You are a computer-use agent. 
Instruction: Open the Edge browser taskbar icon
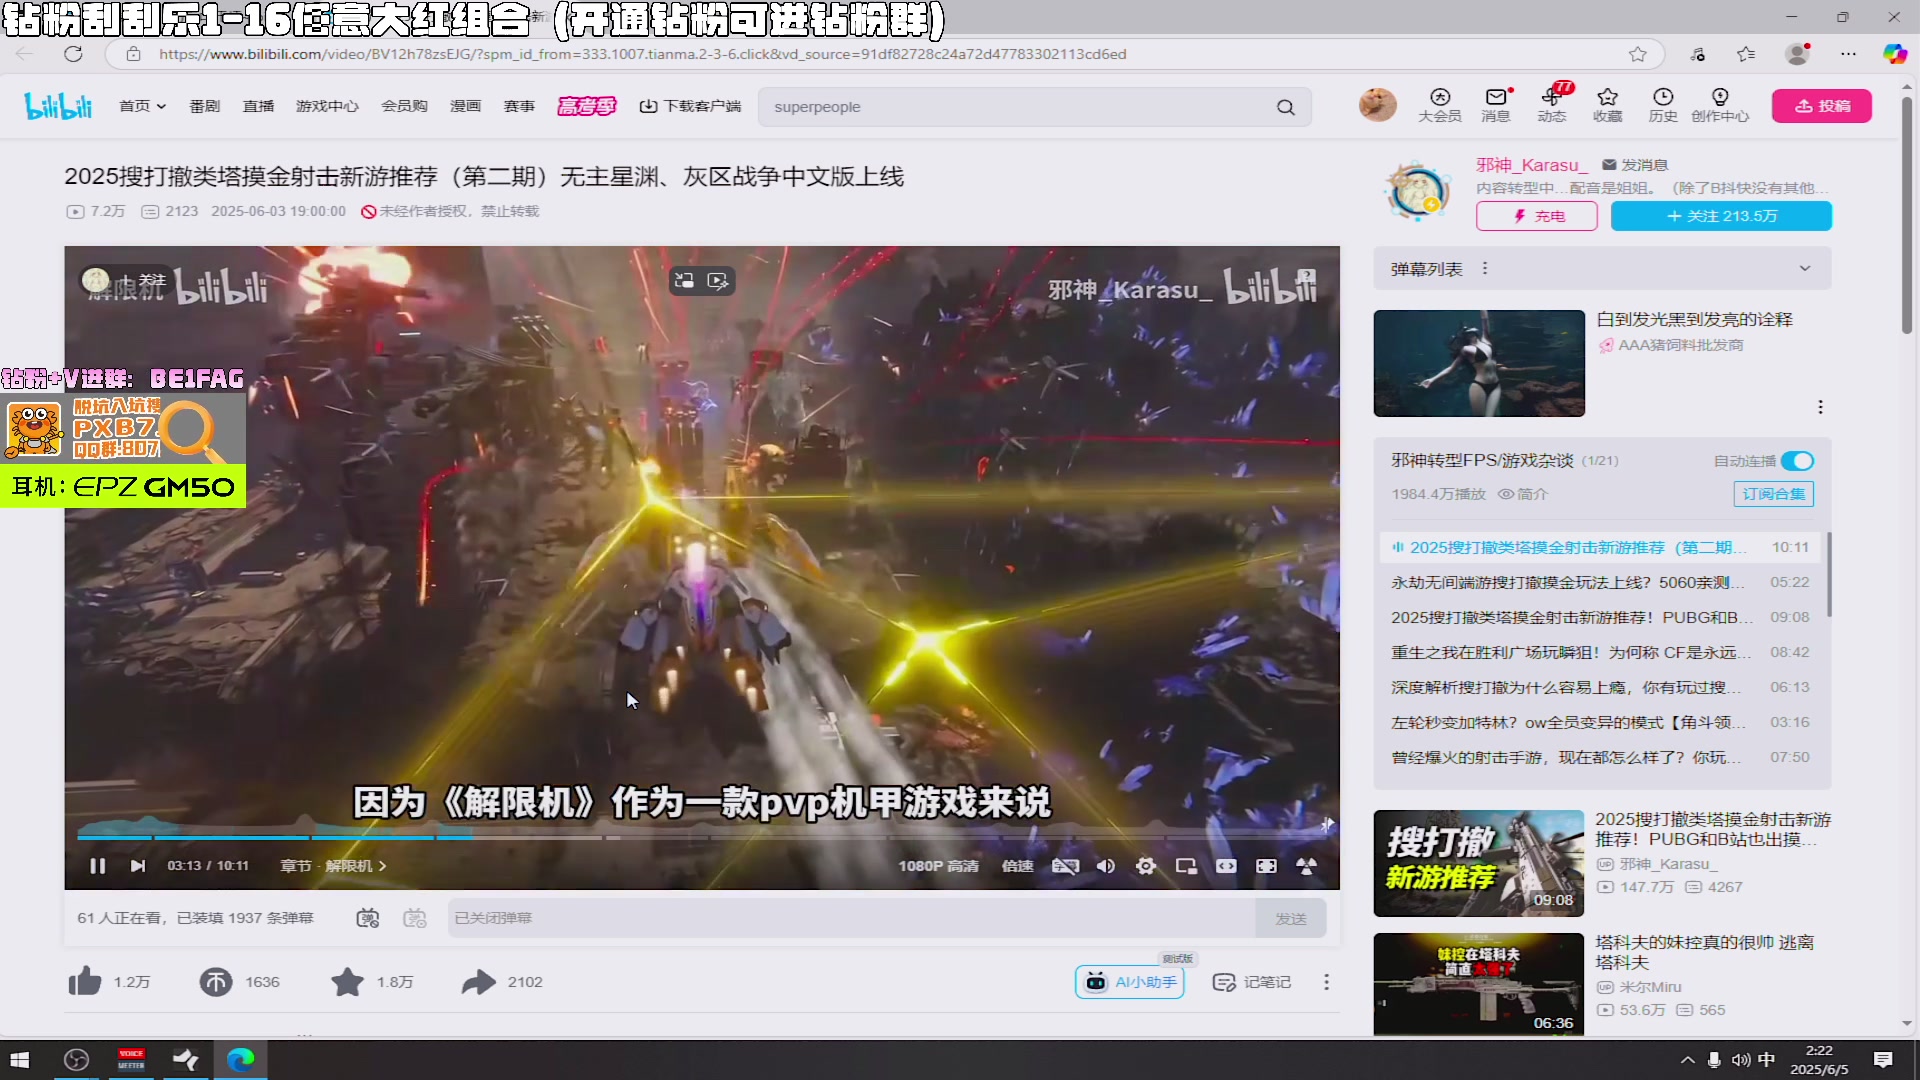point(240,1060)
